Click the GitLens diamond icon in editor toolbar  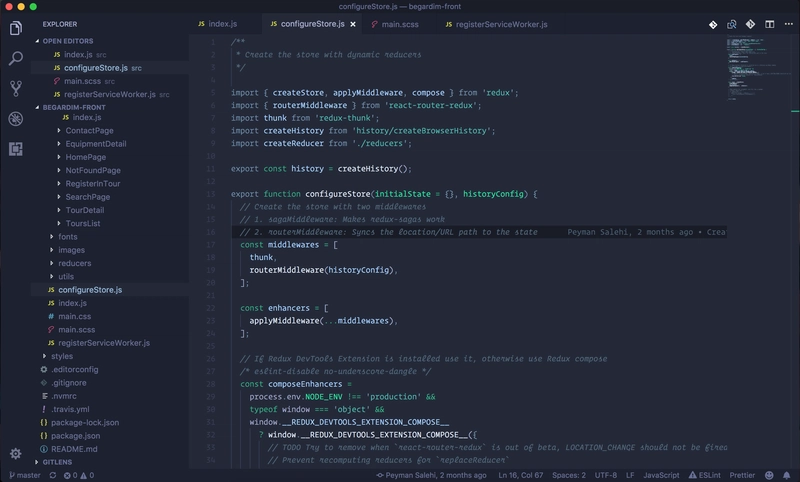pos(713,24)
